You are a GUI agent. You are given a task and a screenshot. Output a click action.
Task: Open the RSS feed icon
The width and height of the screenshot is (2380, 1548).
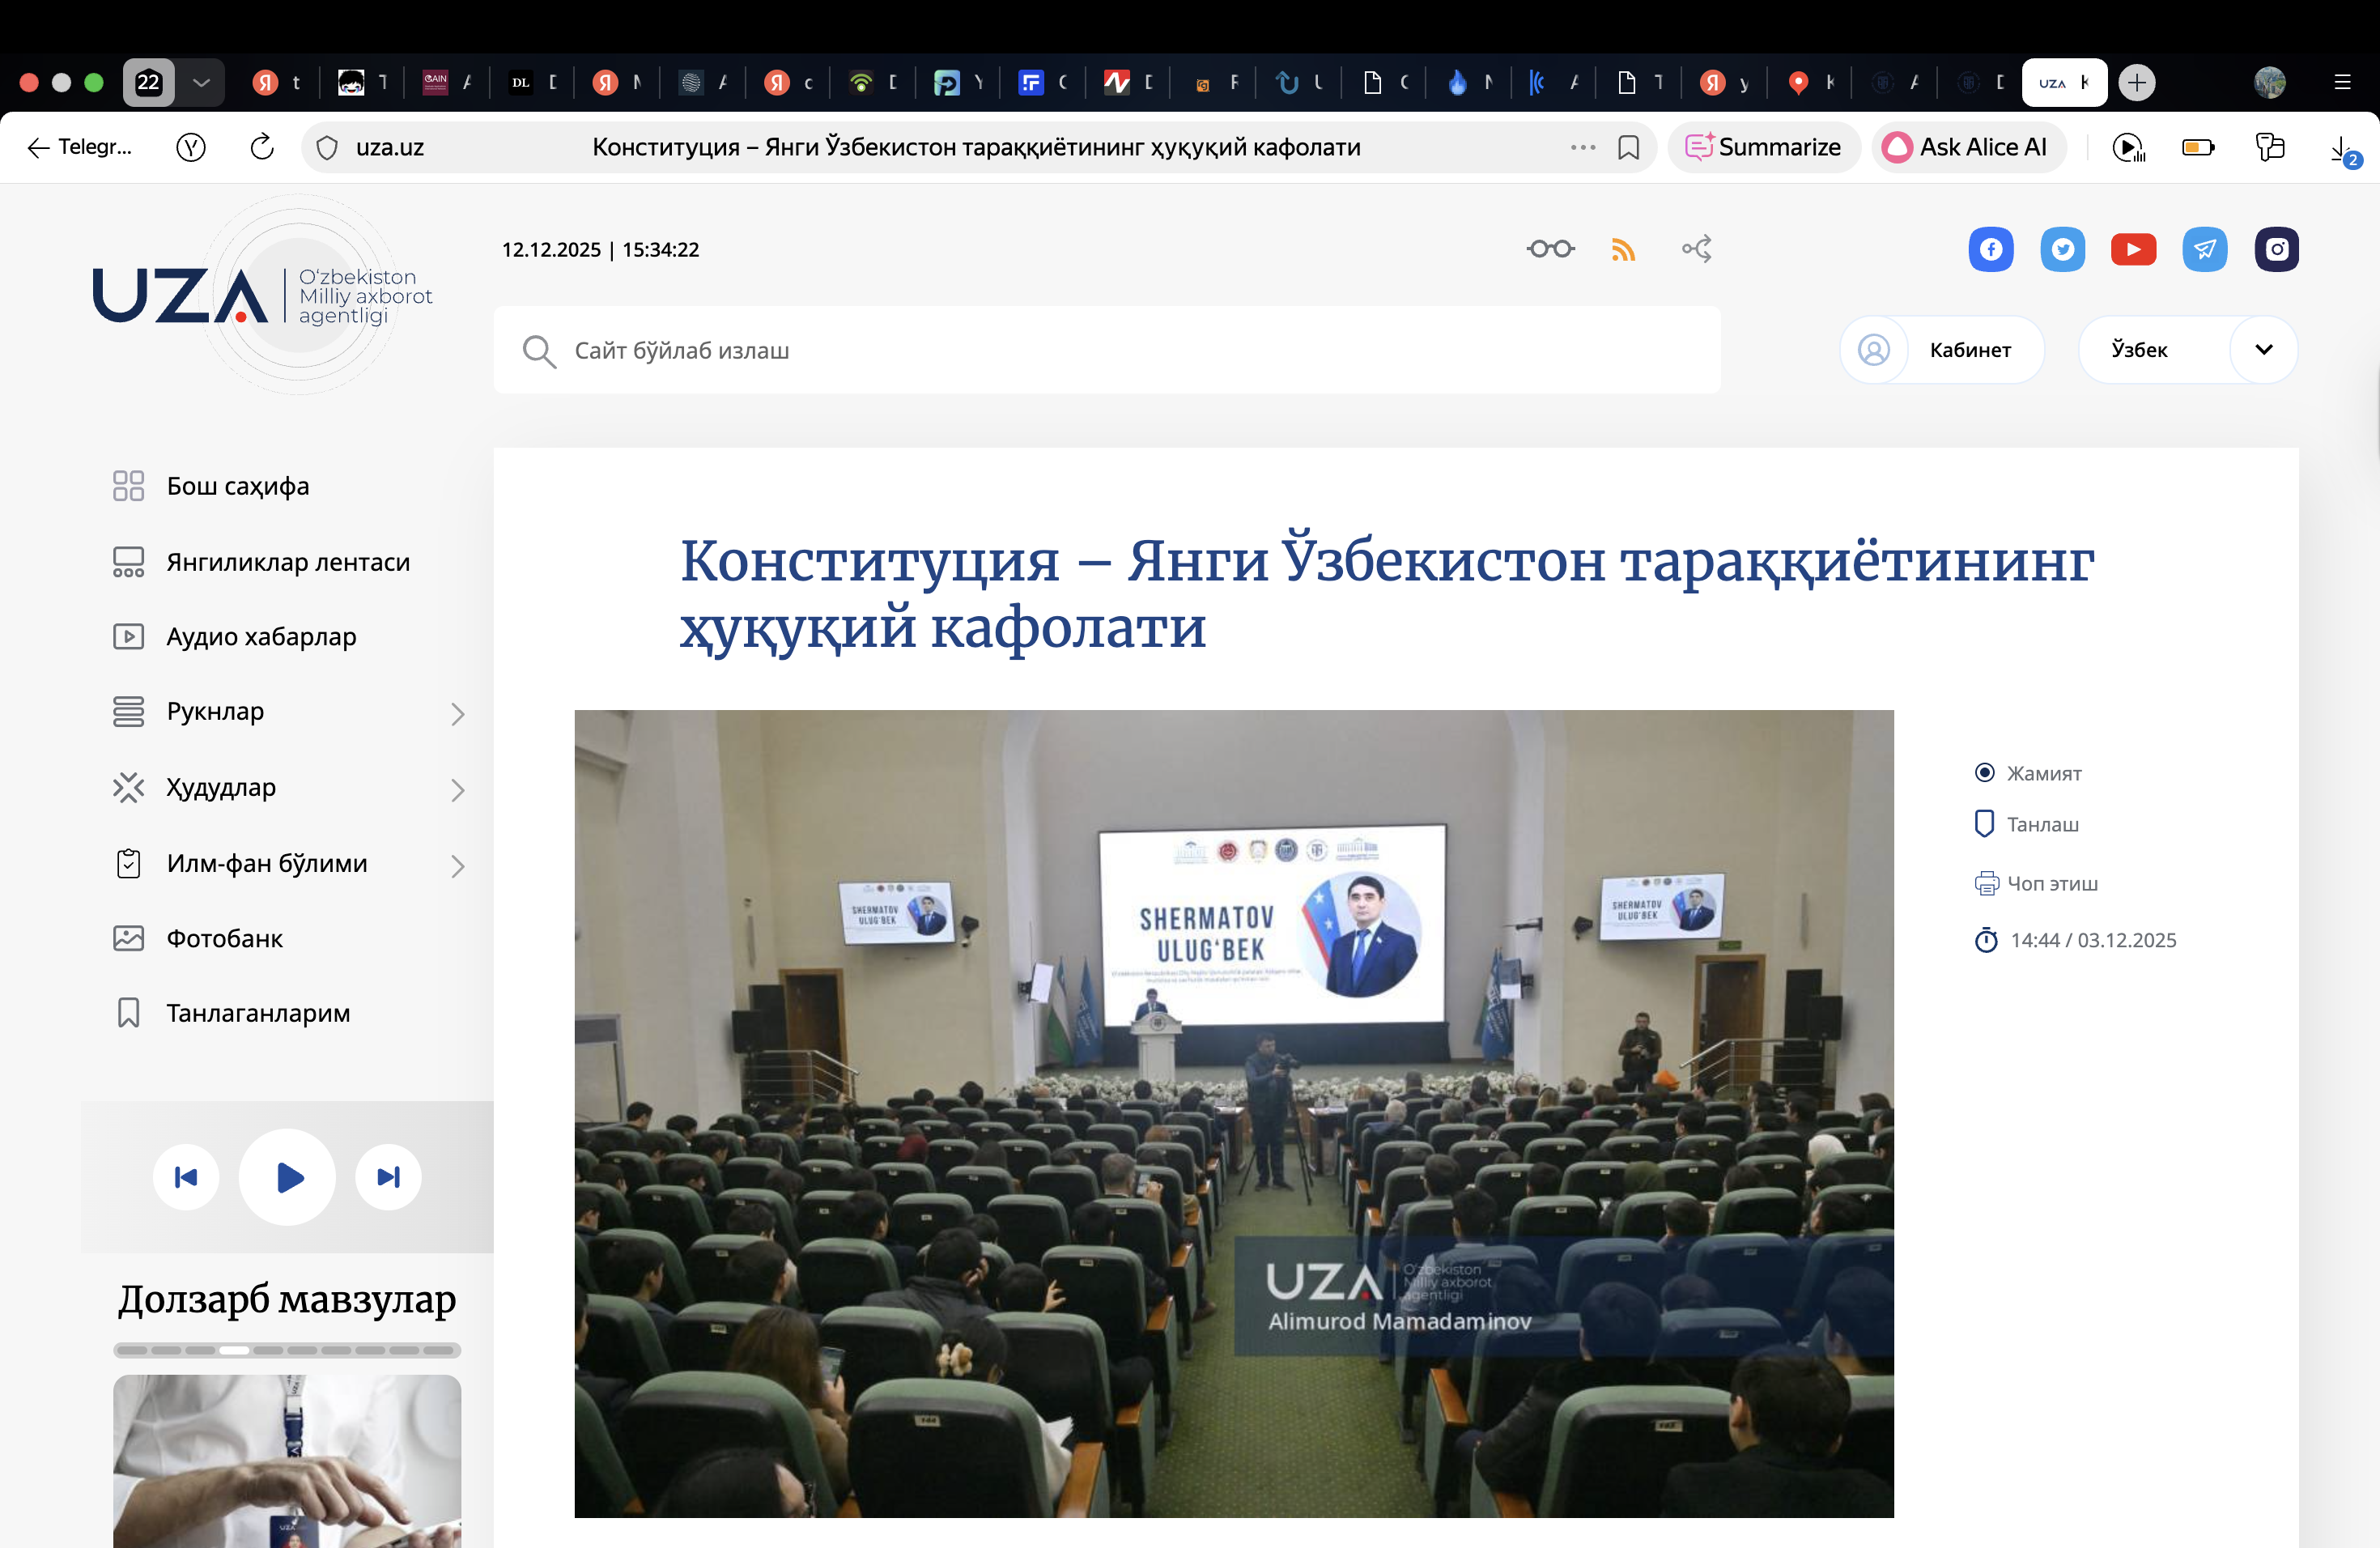point(1623,249)
